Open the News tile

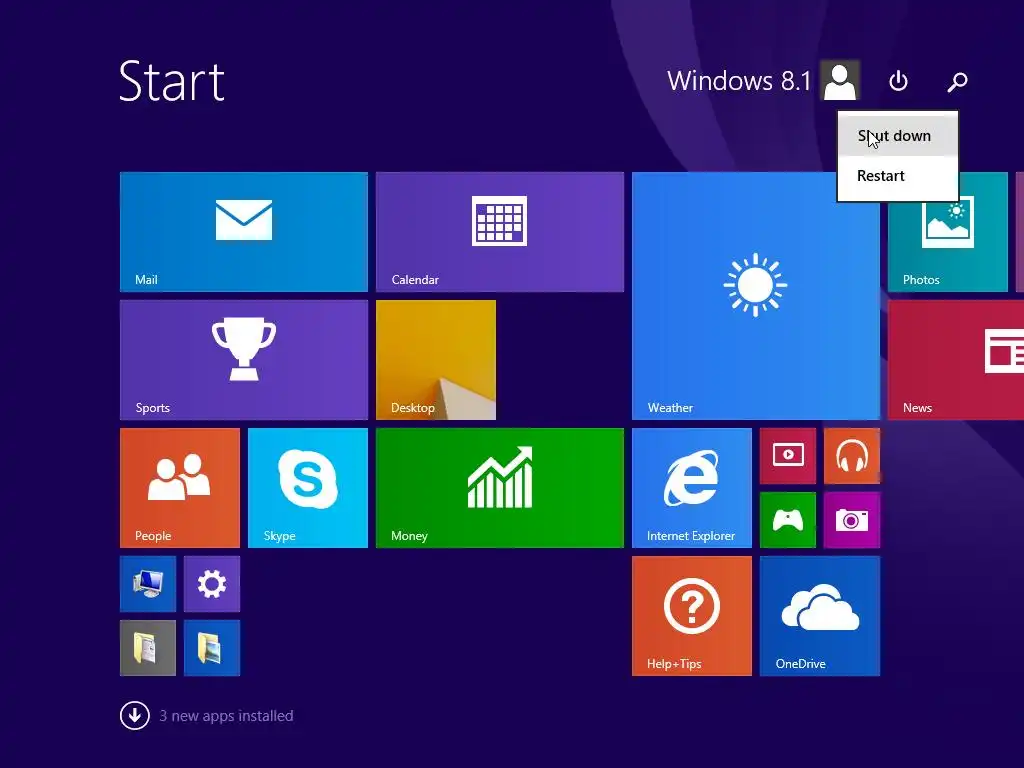tap(956, 360)
